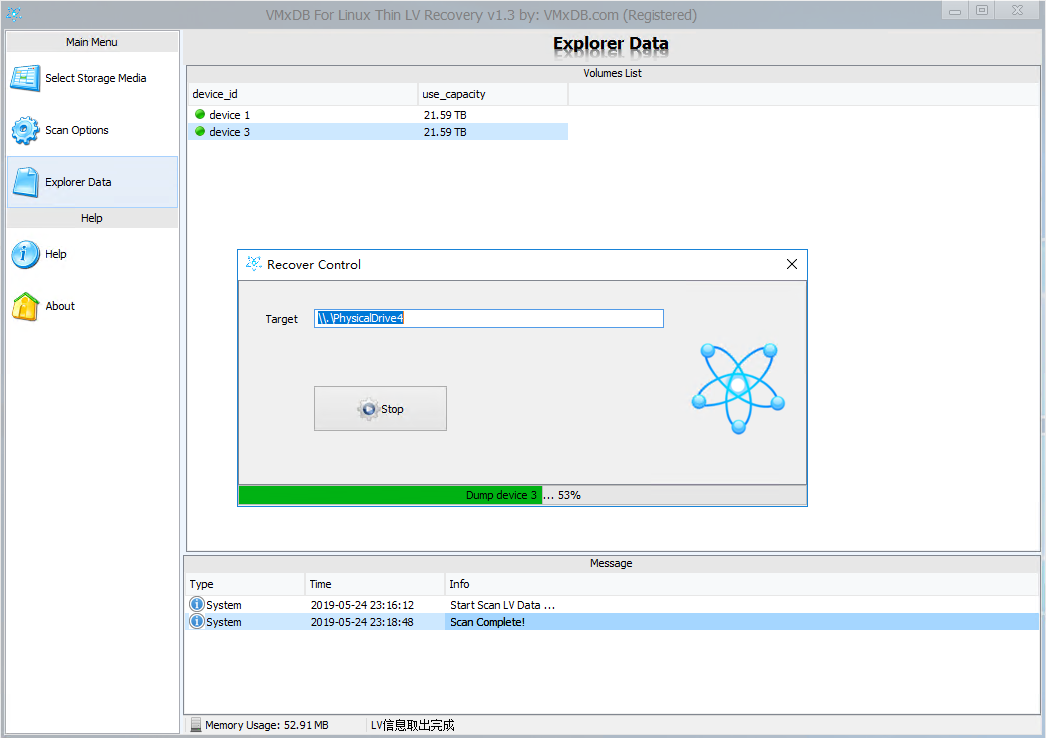This screenshot has width=1046, height=738.
Task: Open Scan Options menu entry
Action: [92, 130]
